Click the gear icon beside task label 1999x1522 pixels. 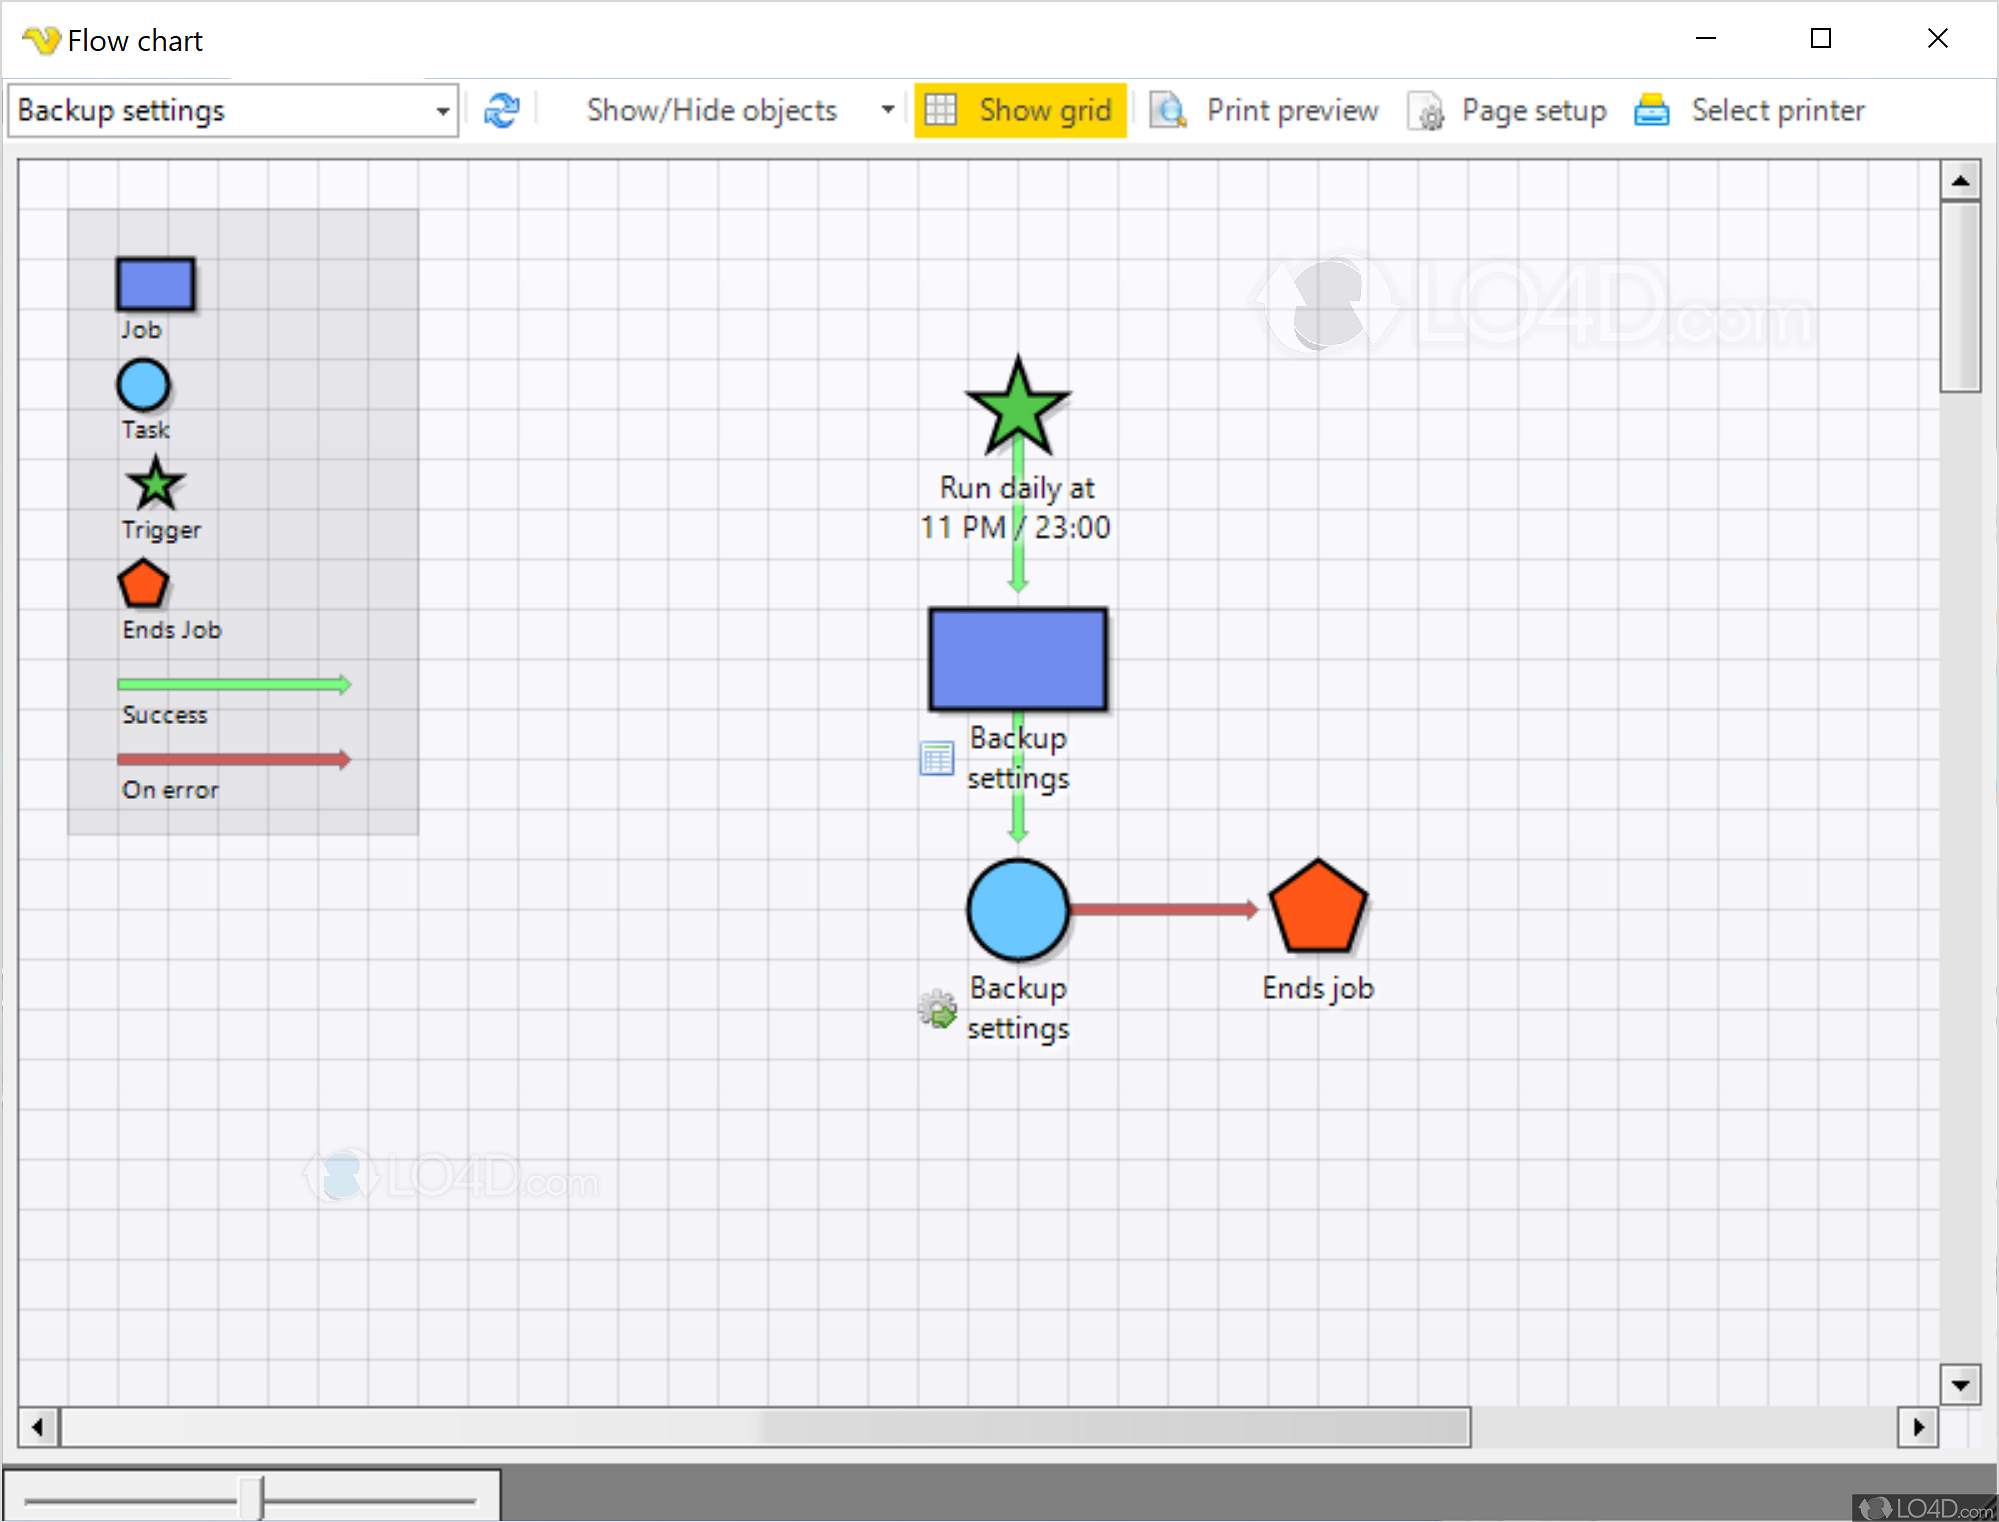[937, 1009]
